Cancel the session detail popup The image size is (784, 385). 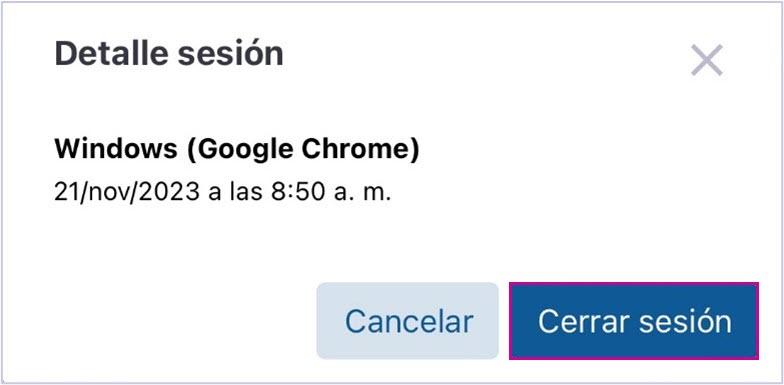click(x=408, y=320)
